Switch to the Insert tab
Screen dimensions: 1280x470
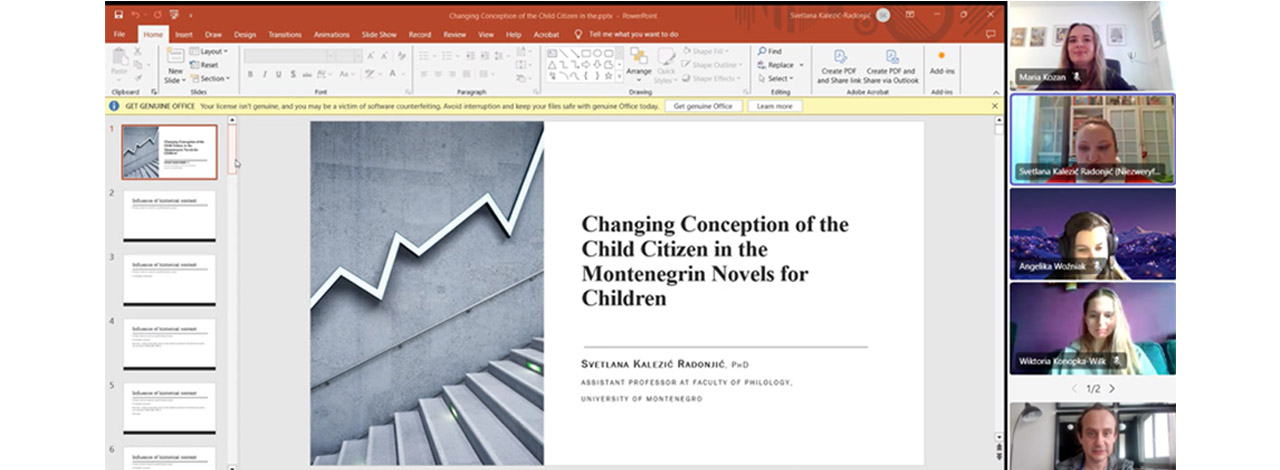pos(184,34)
